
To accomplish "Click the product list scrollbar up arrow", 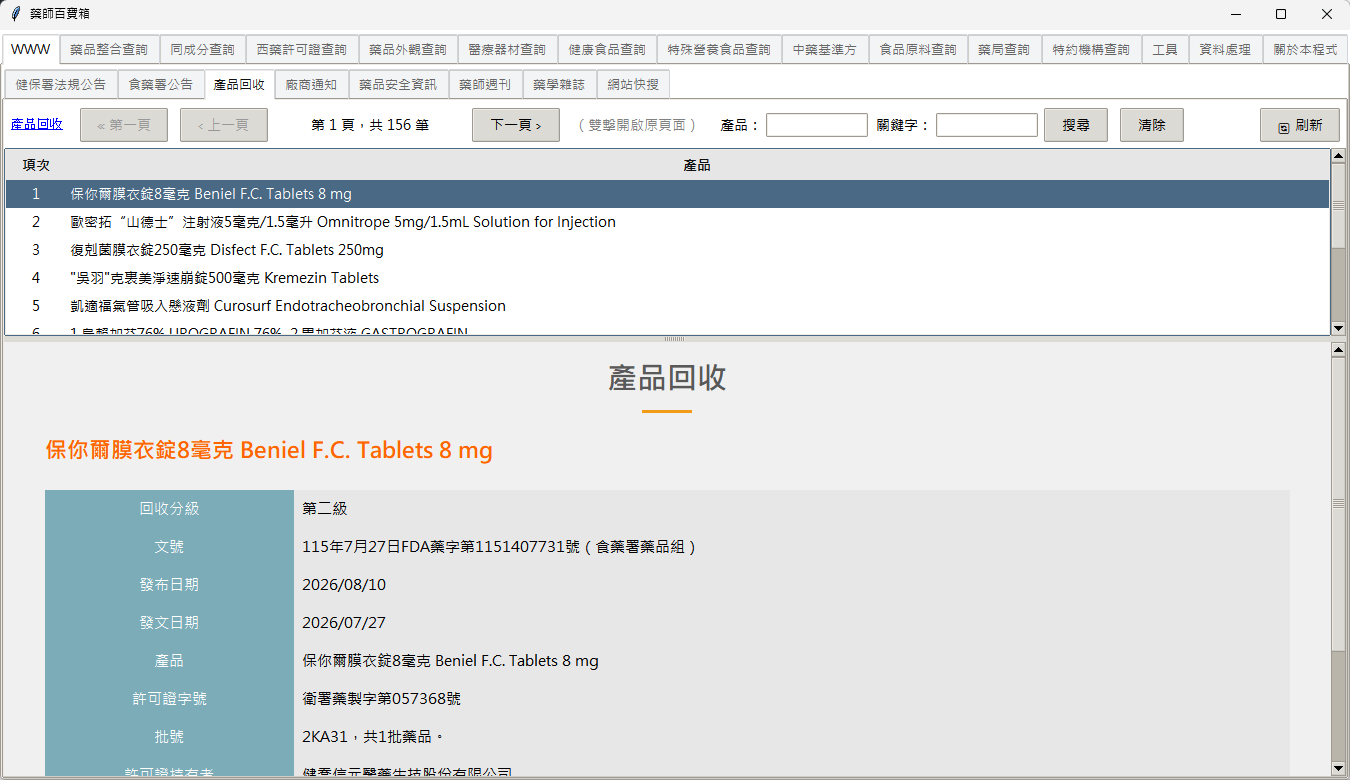I will pos(1338,156).
